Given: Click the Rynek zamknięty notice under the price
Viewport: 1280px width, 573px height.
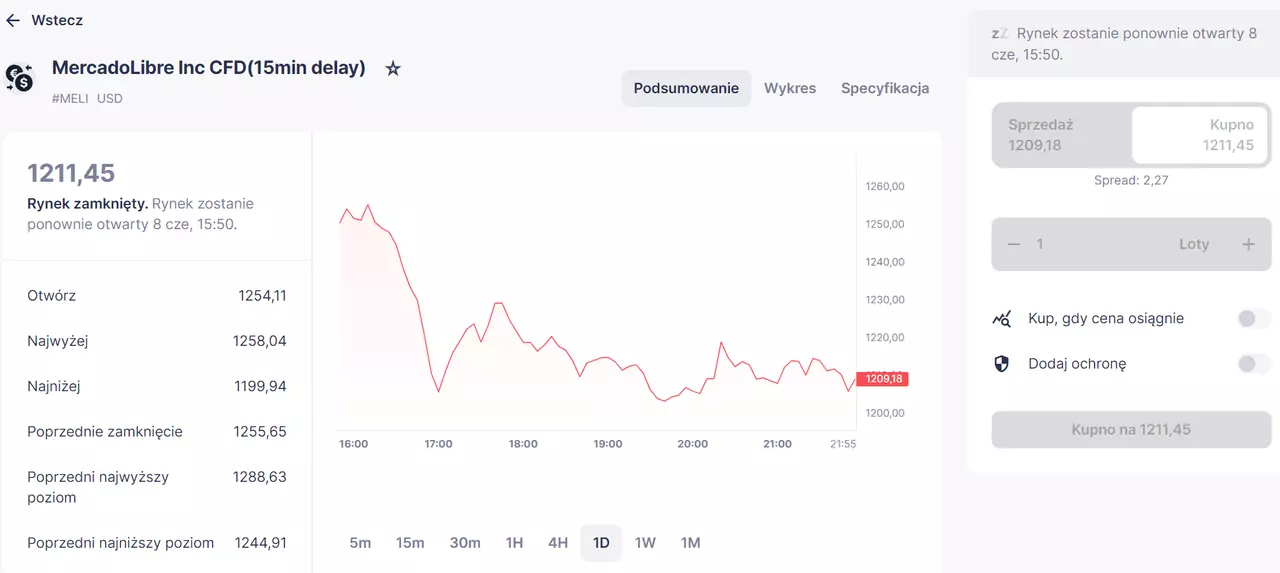Looking at the screenshot, I should [140, 214].
